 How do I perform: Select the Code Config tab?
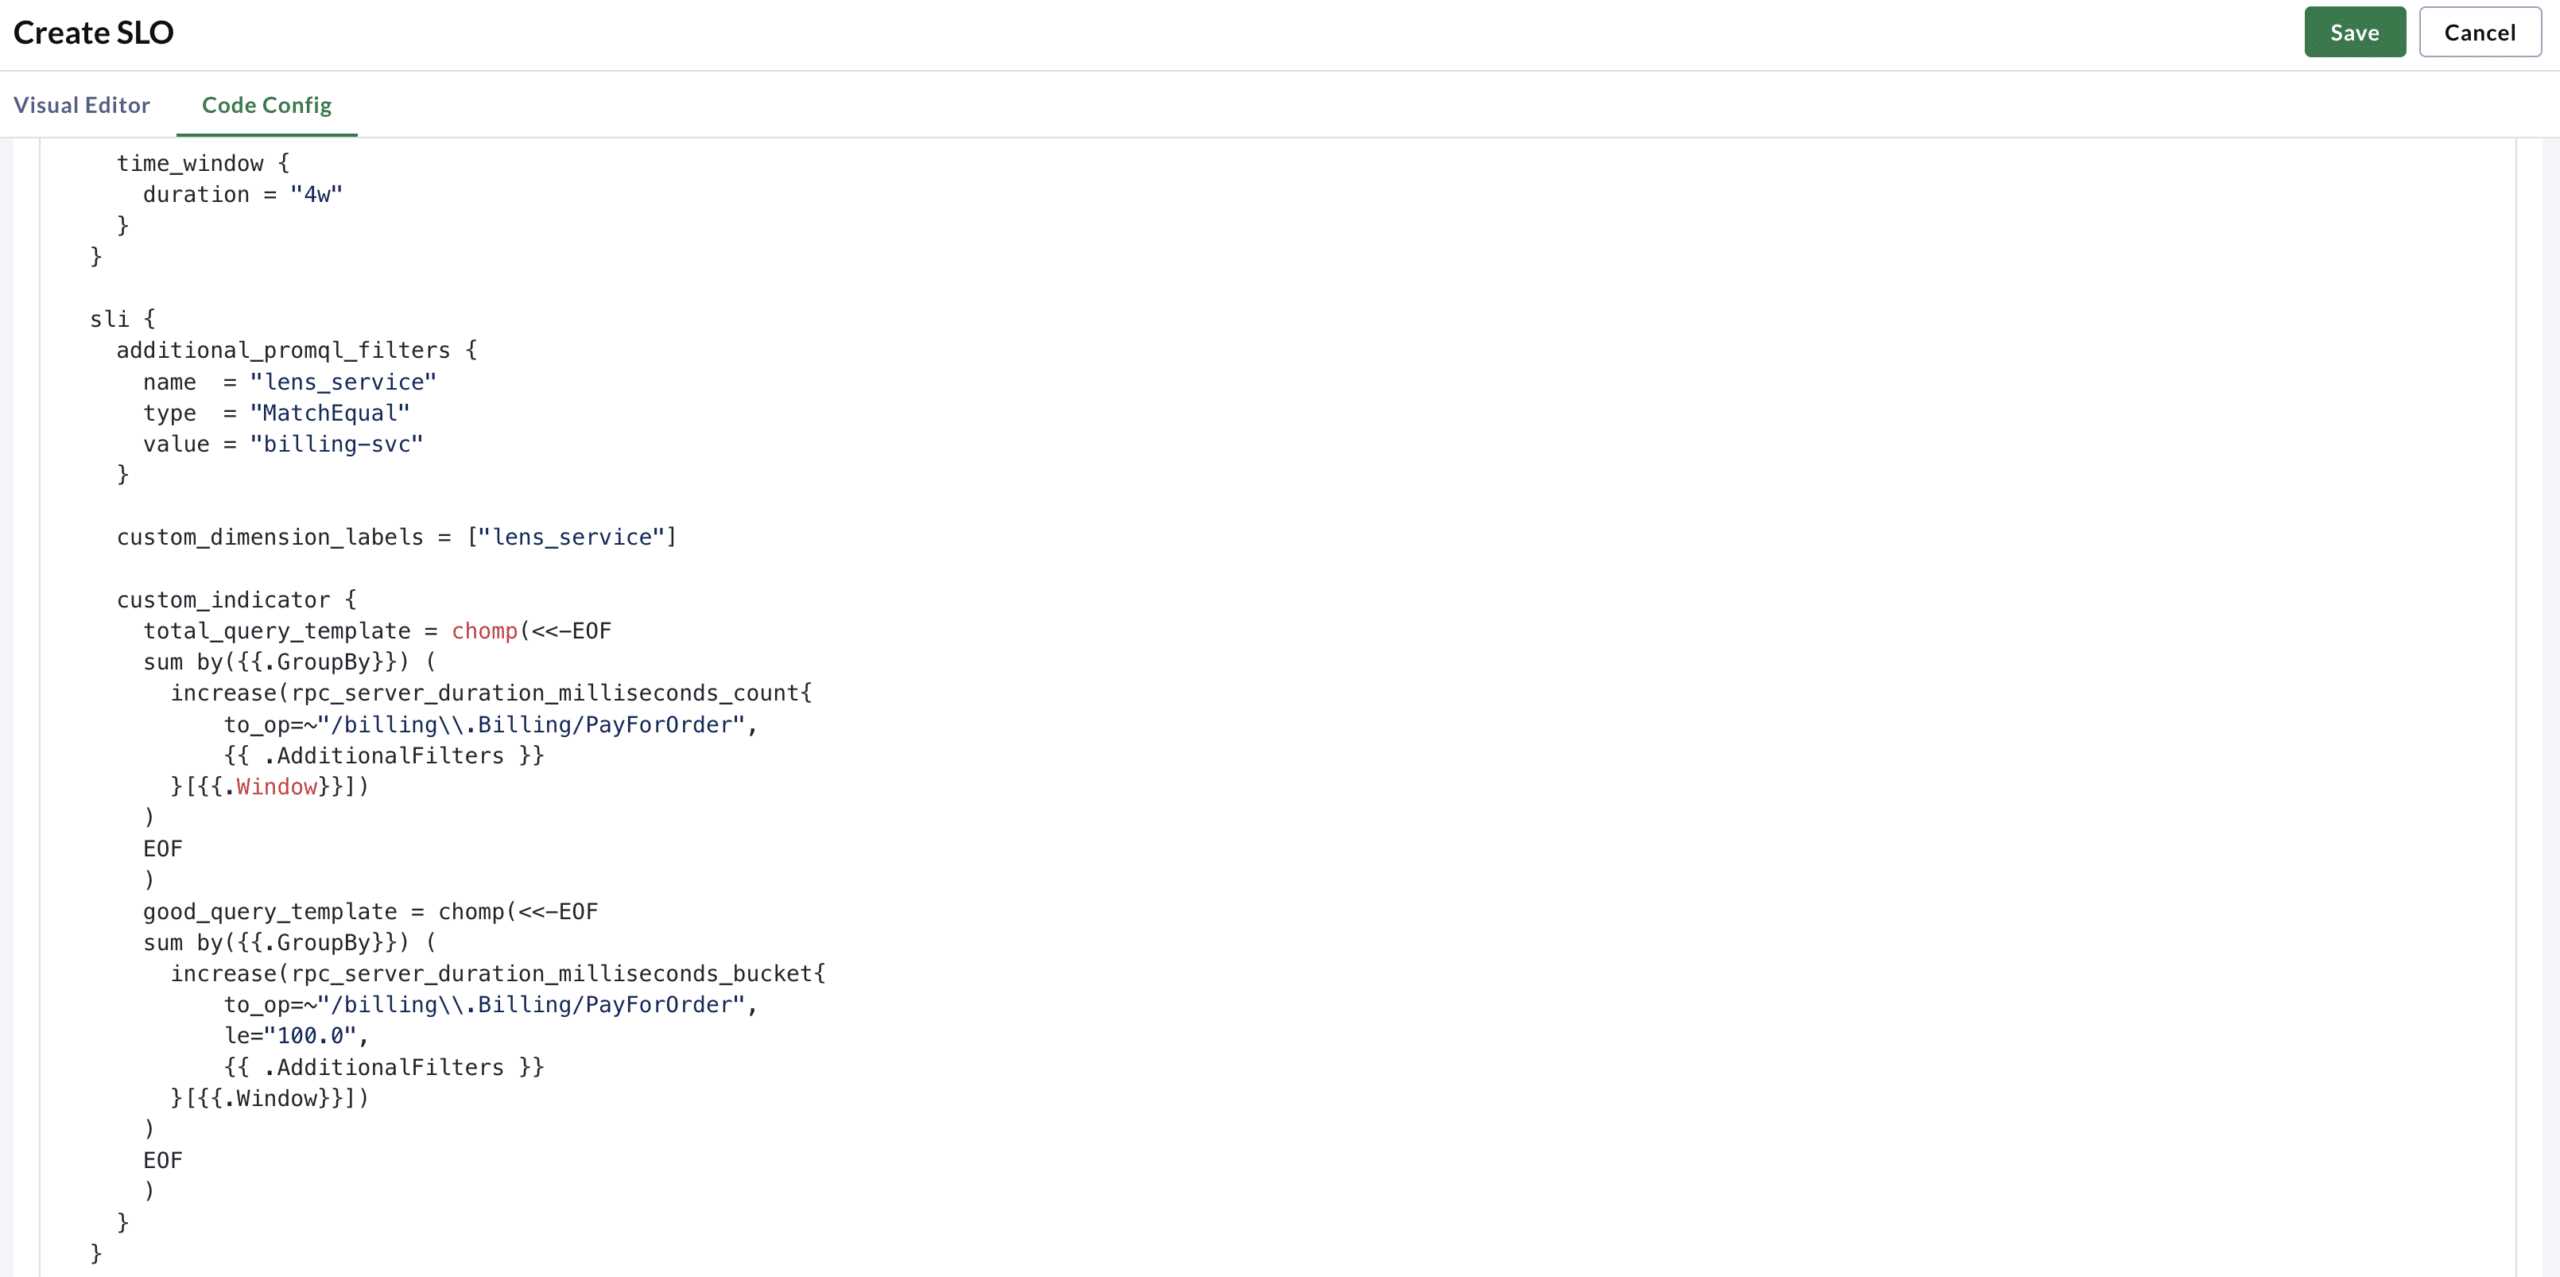pos(267,105)
